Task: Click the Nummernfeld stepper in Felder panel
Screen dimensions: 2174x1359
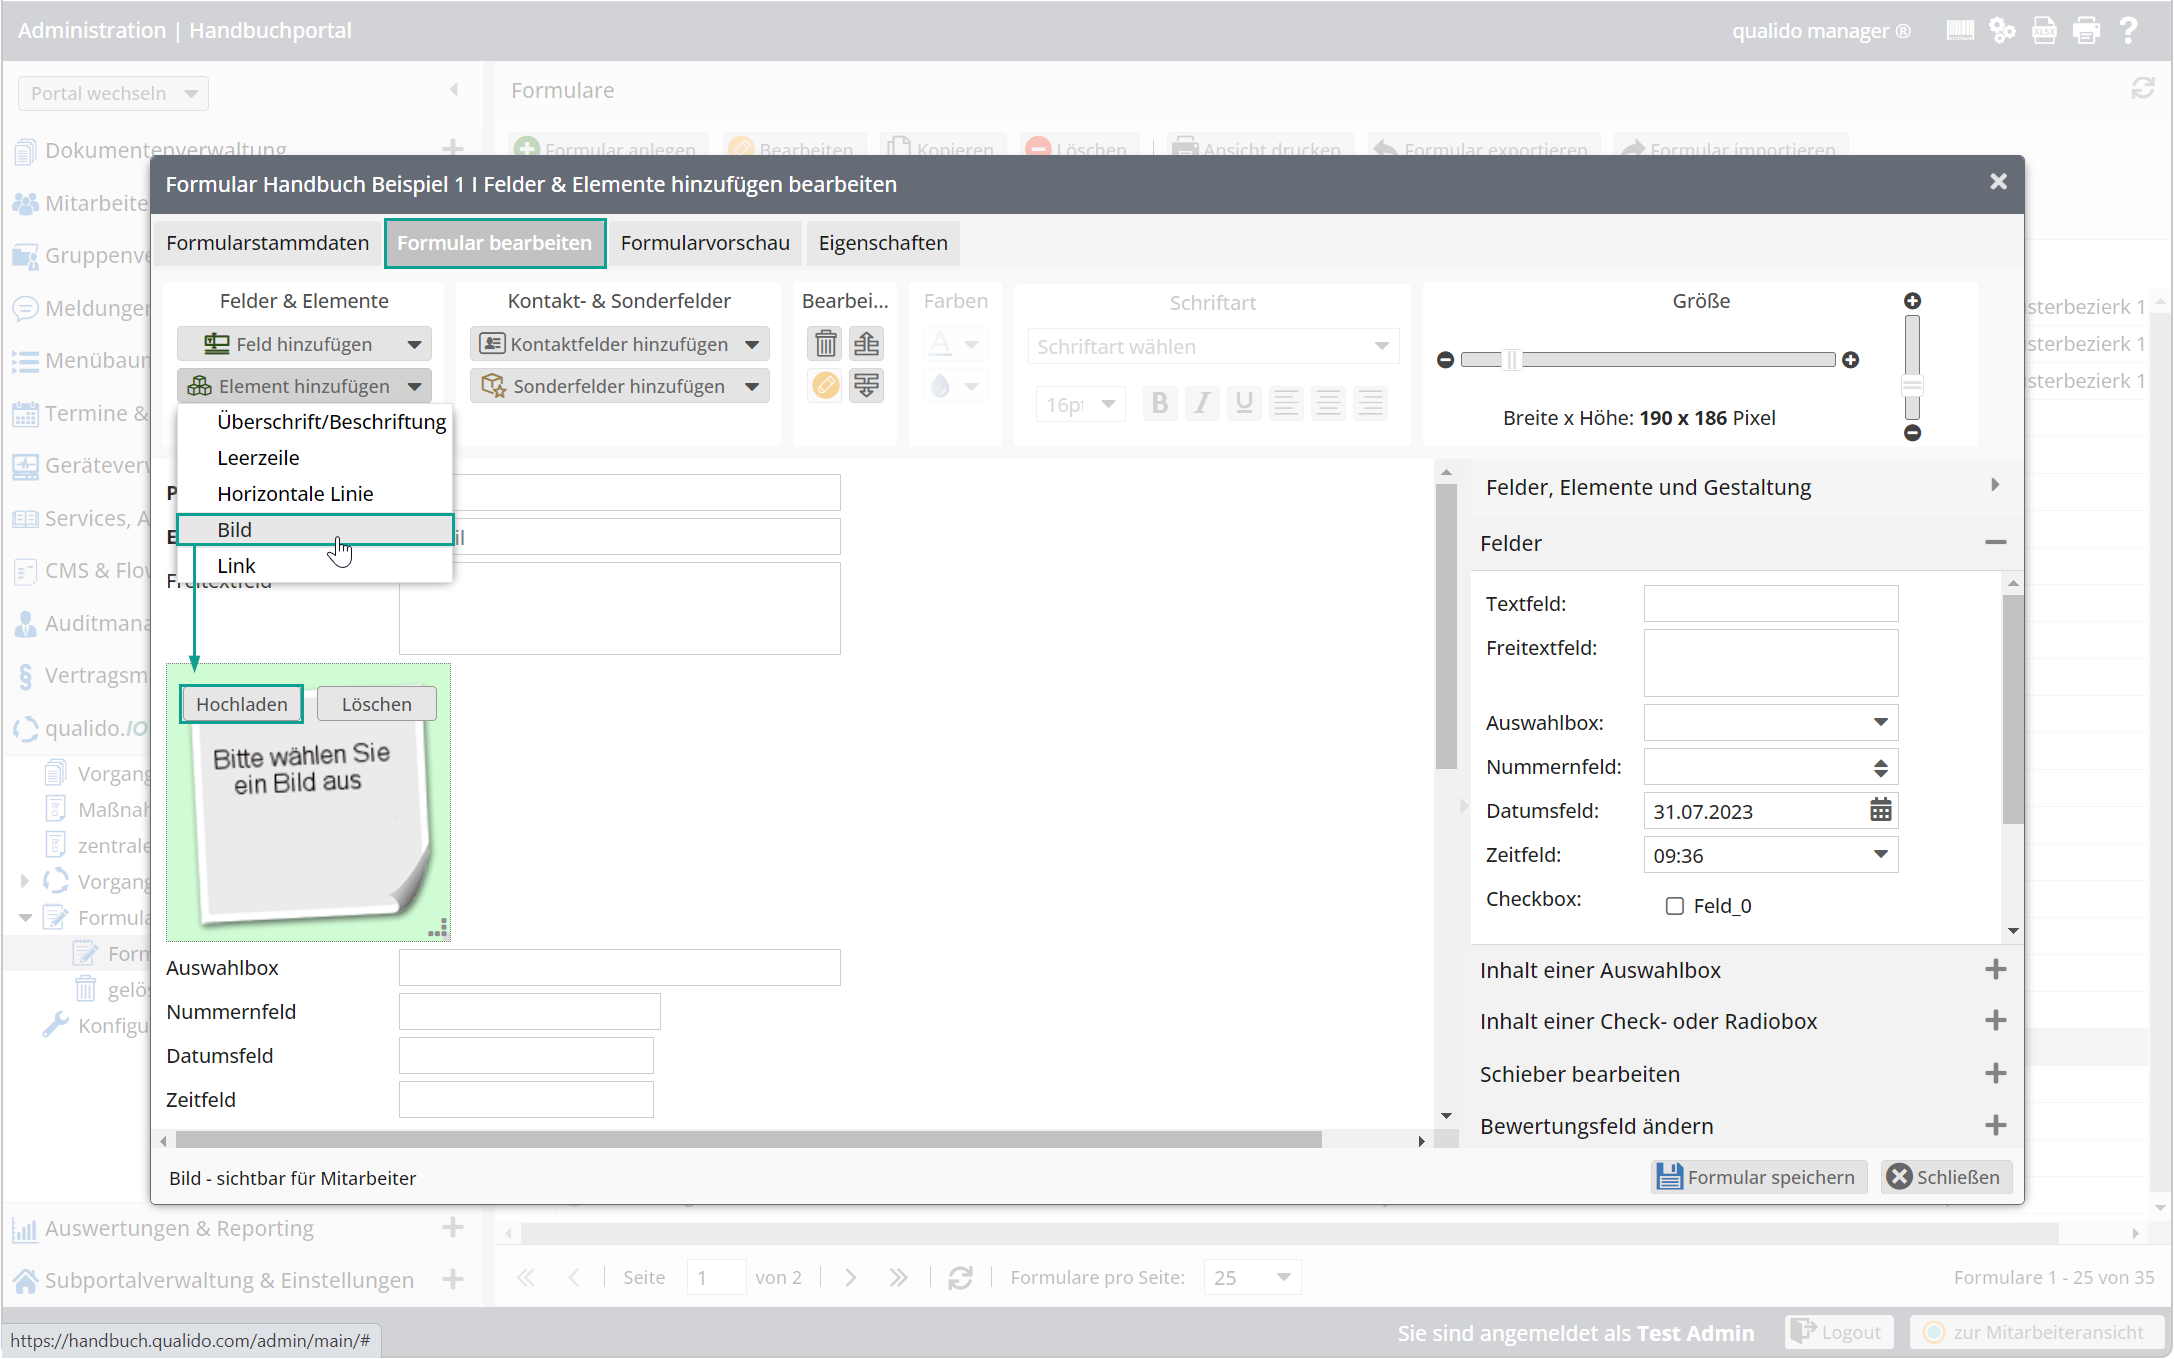Action: 1880,767
